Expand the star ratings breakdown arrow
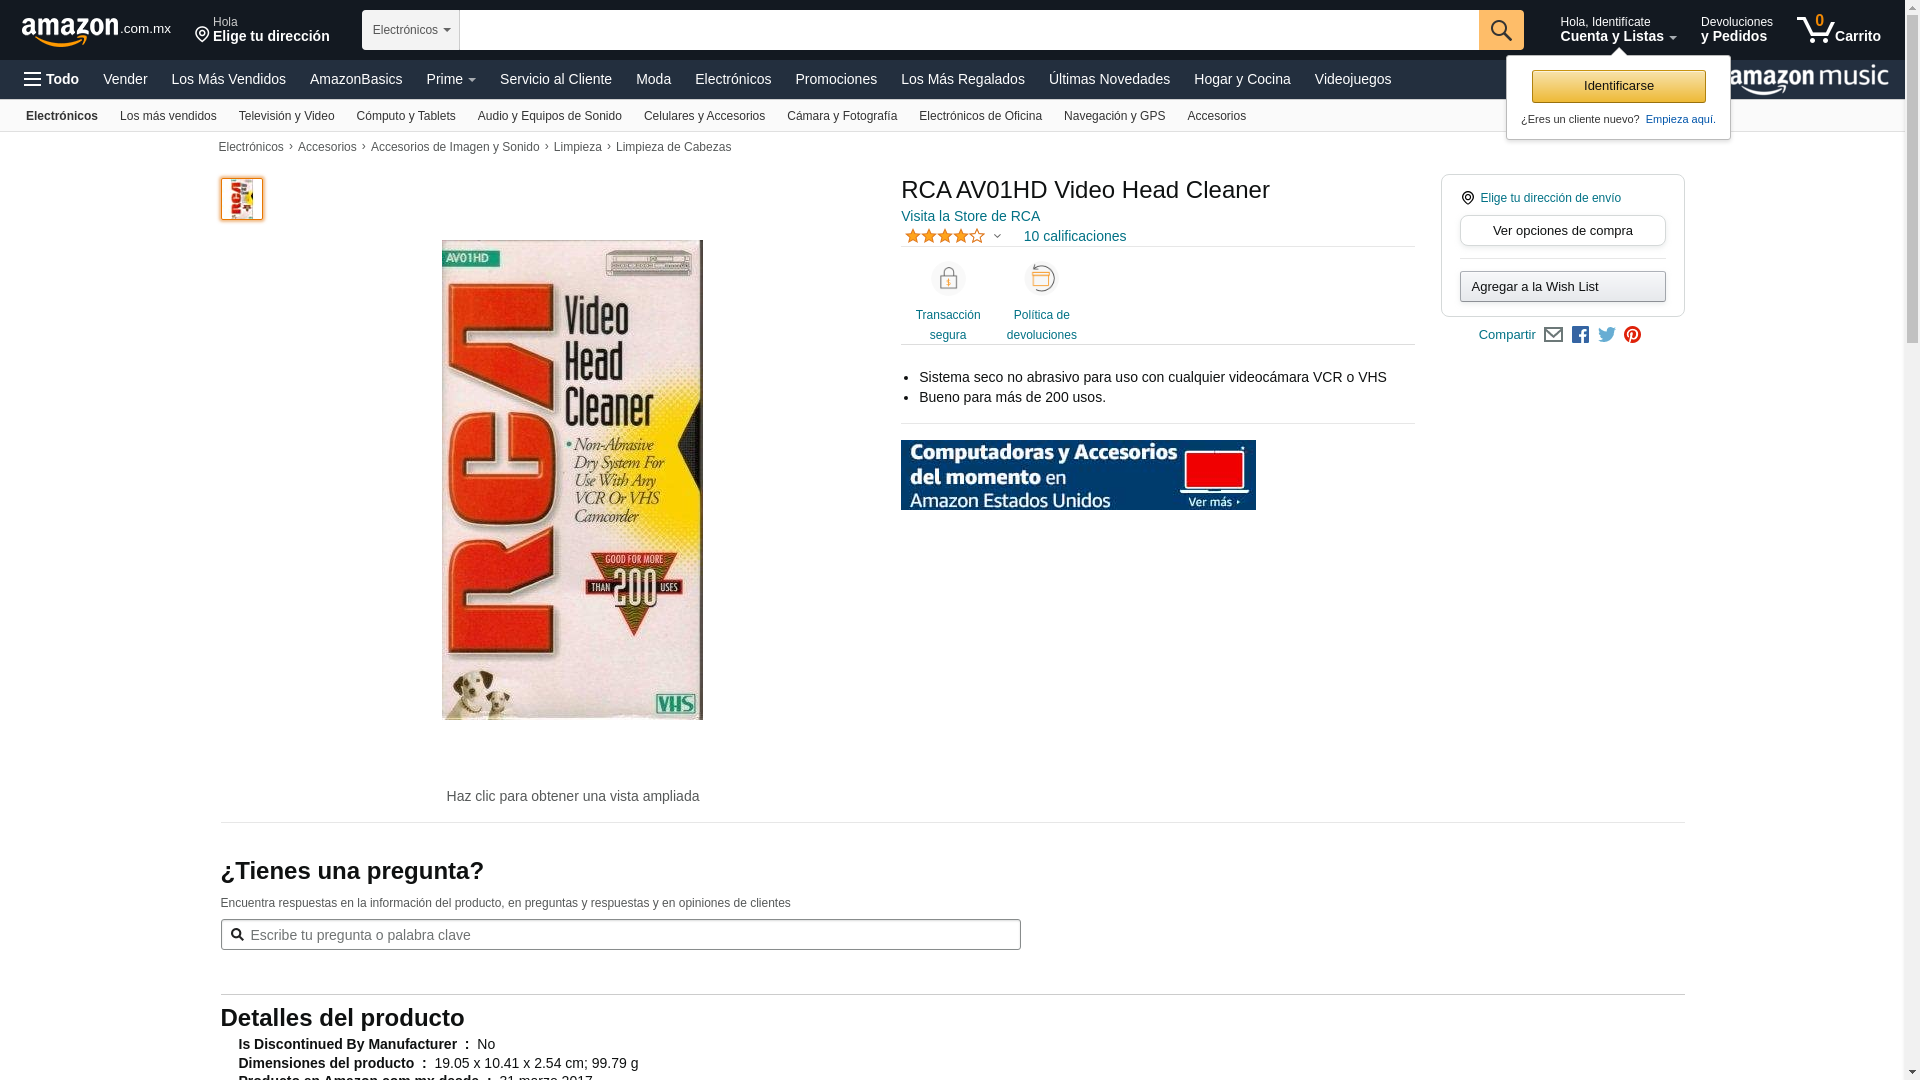This screenshot has width=1920, height=1080. click(997, 237)
